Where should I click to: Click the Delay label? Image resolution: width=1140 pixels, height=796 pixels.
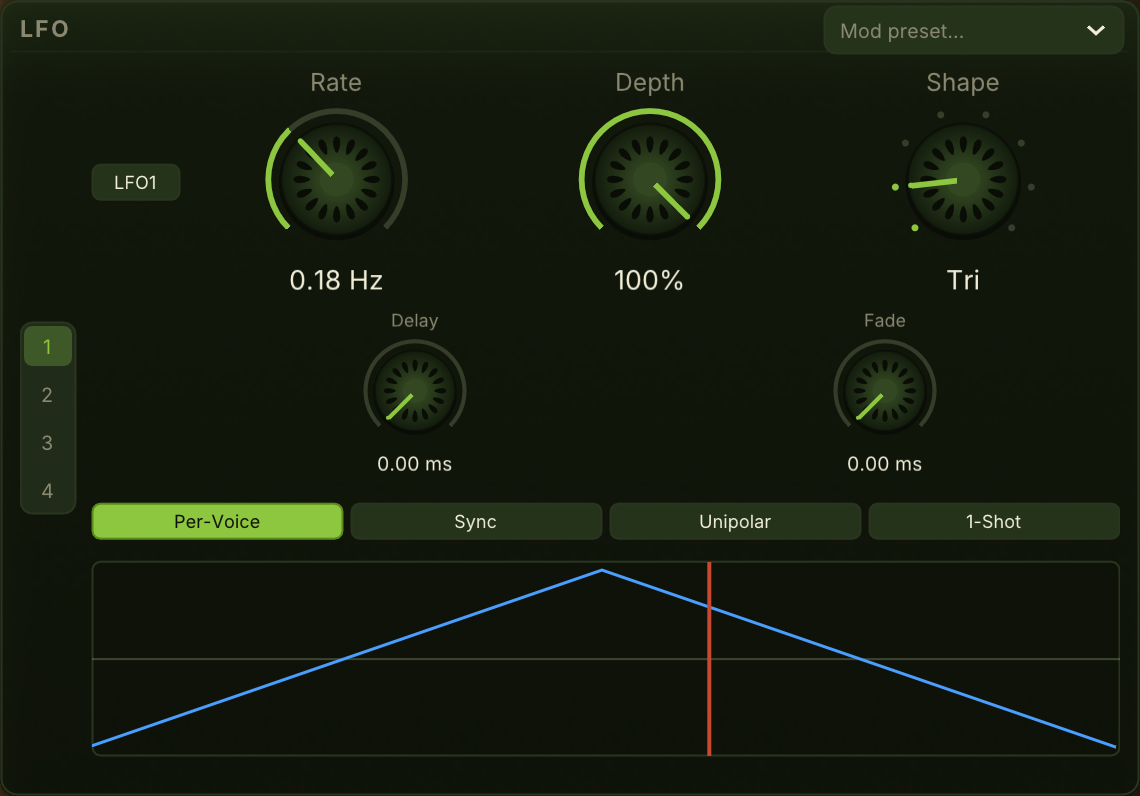point(414,321)
